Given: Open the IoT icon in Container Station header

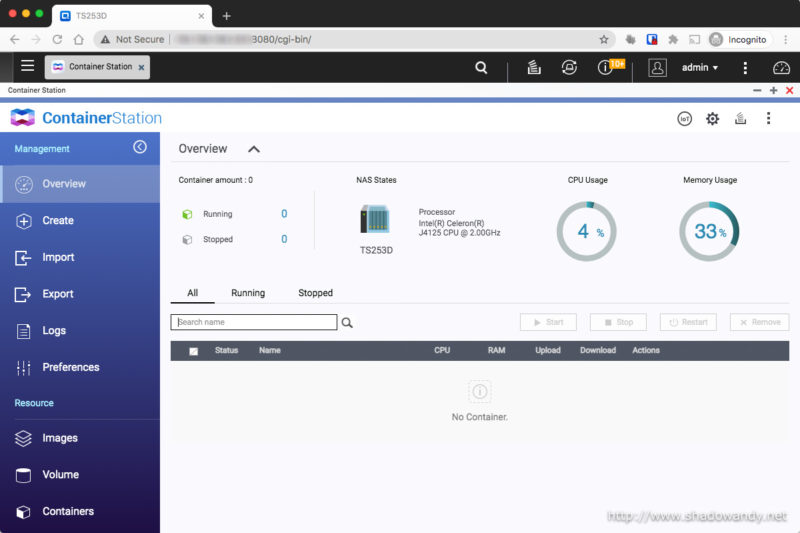Looking at the screenshot, I should click(685, 118).
